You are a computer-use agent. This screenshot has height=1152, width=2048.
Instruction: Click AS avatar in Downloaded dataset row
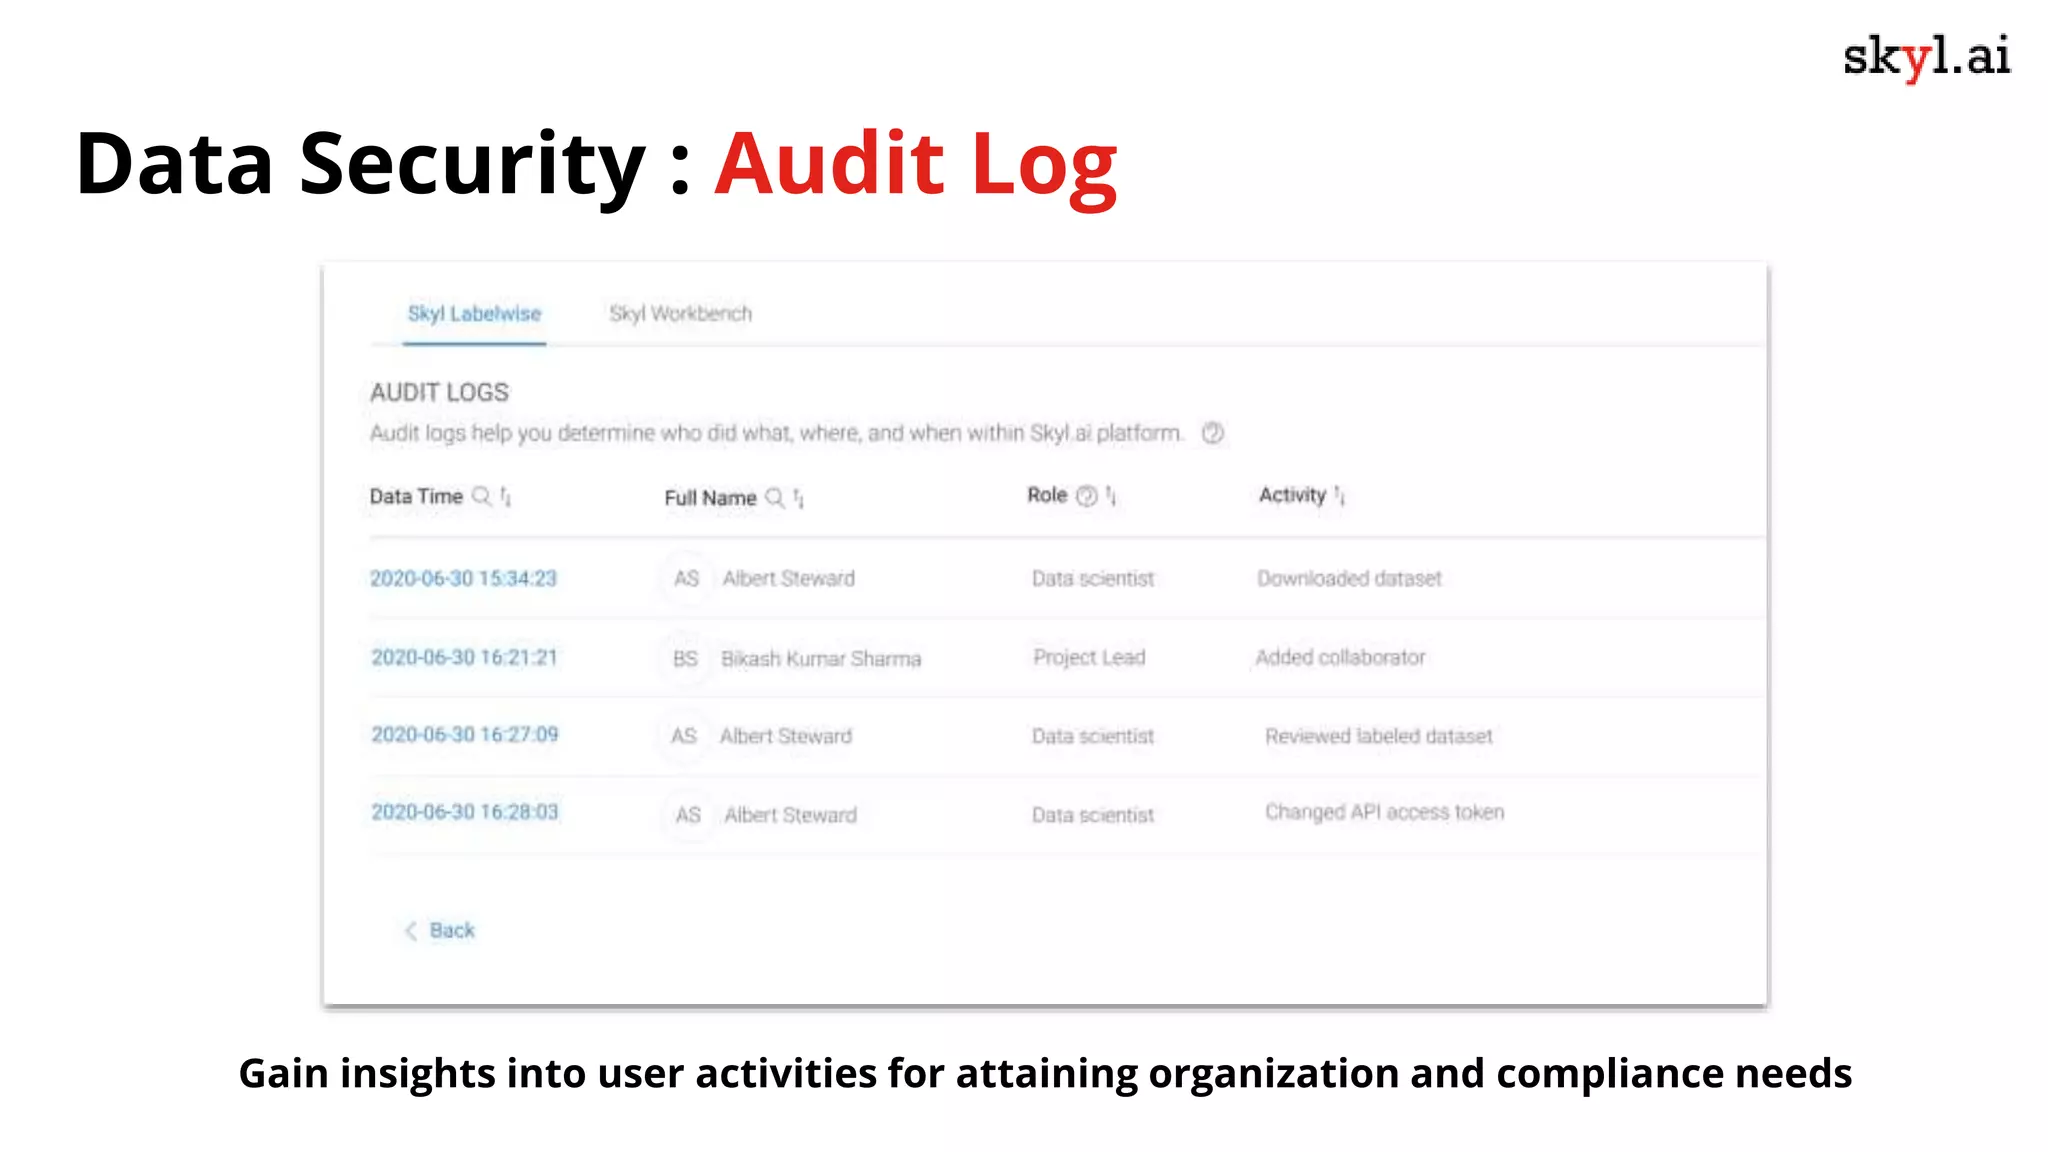click(686, 578)
